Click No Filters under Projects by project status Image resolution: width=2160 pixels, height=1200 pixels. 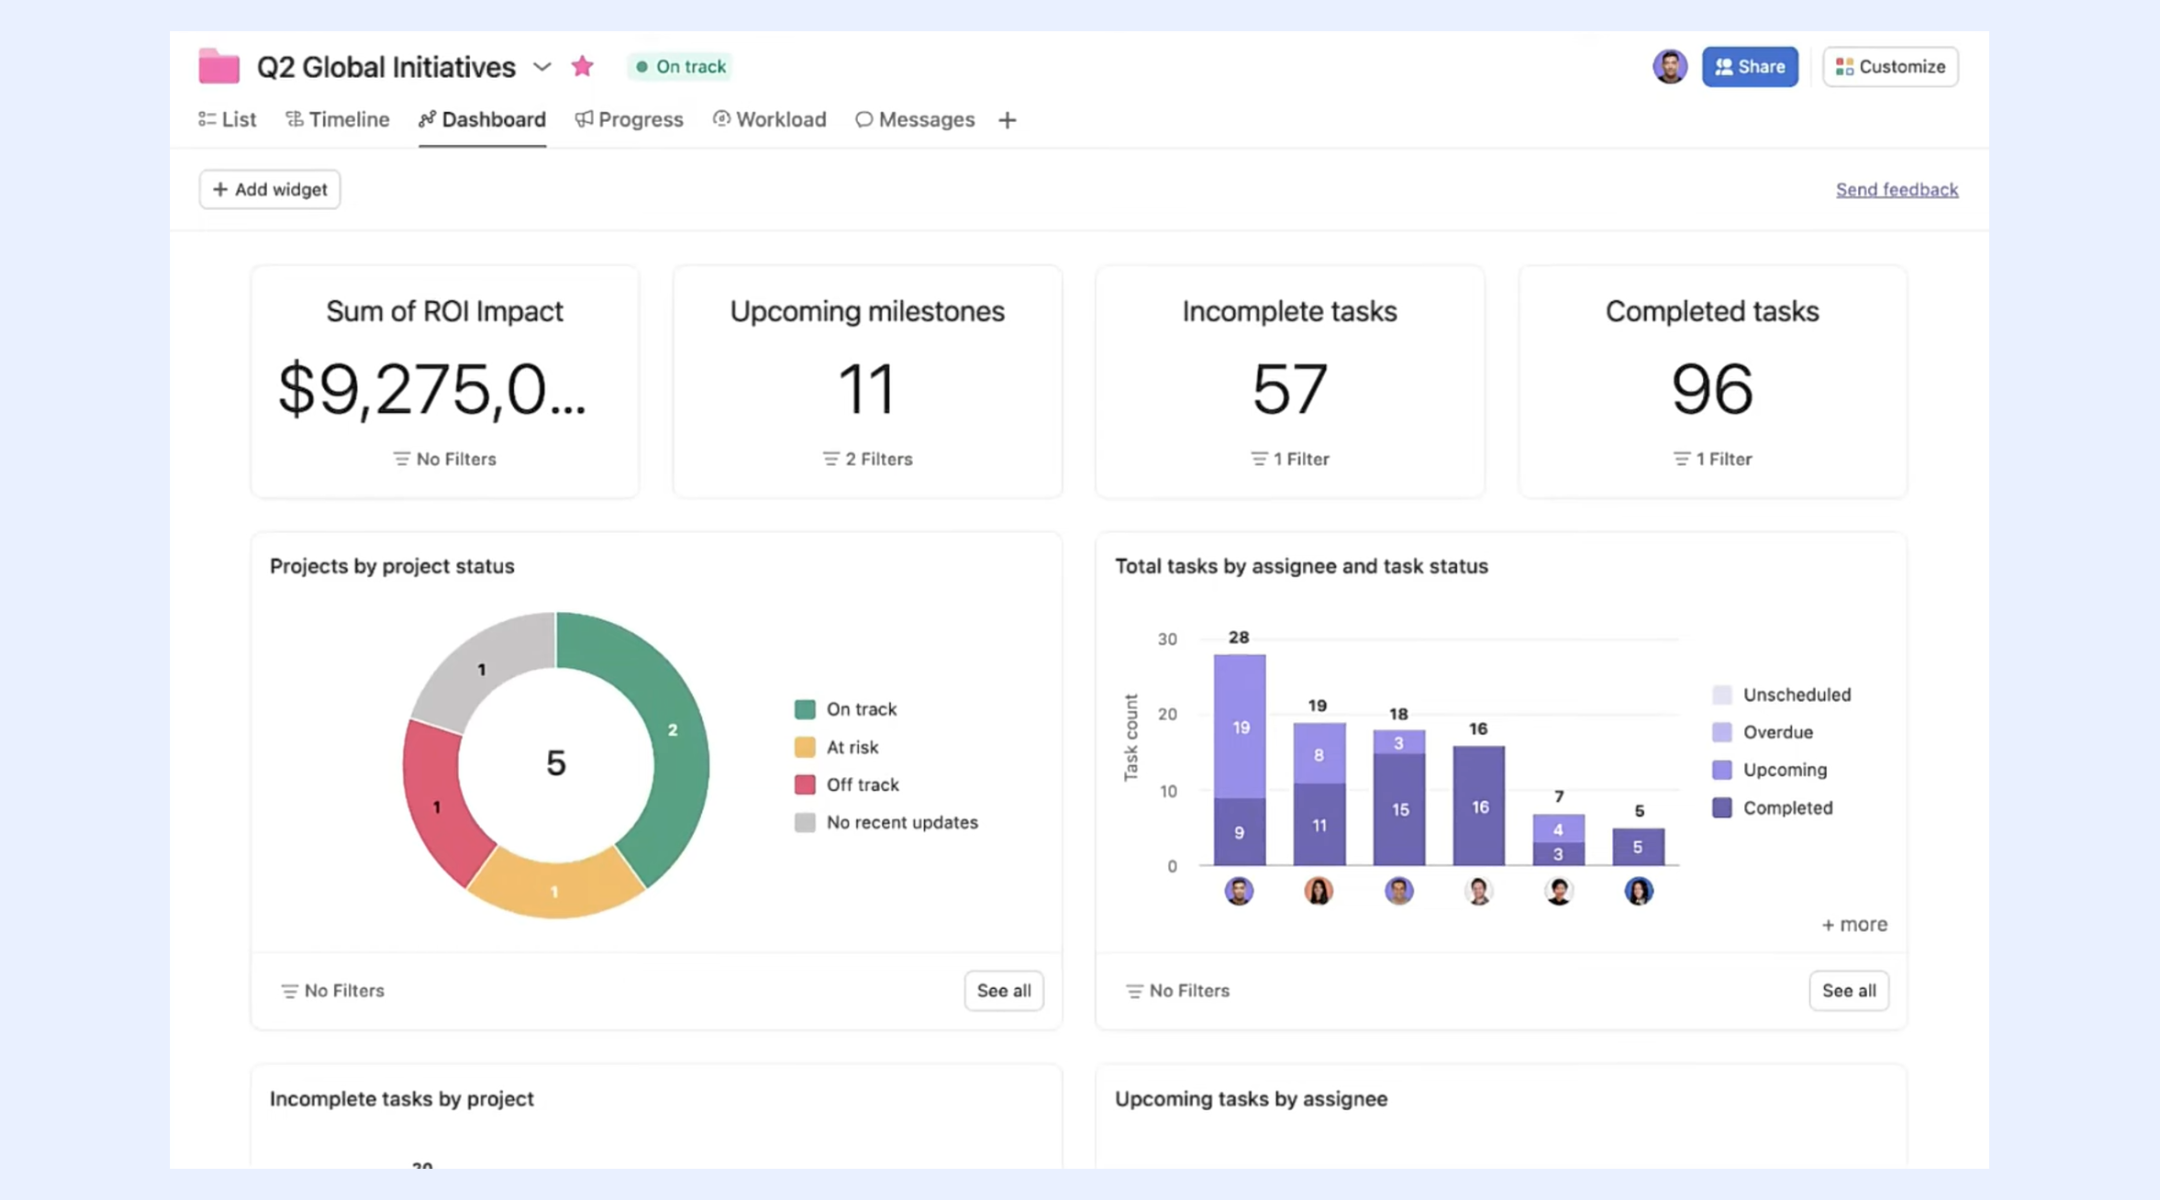pyautogui.click(x=332, y=991)
